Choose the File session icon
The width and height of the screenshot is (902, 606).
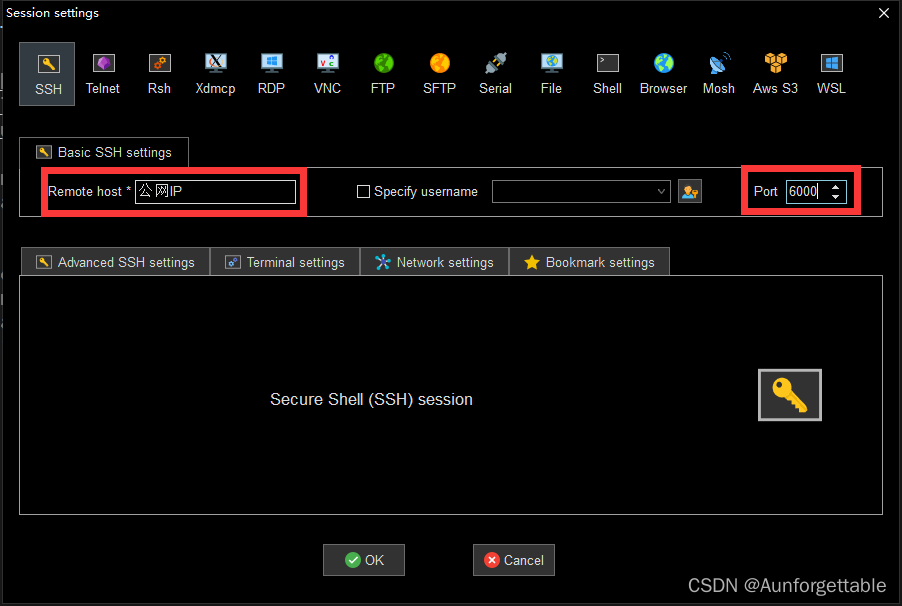pyautogui.click(x=551, y=74)
